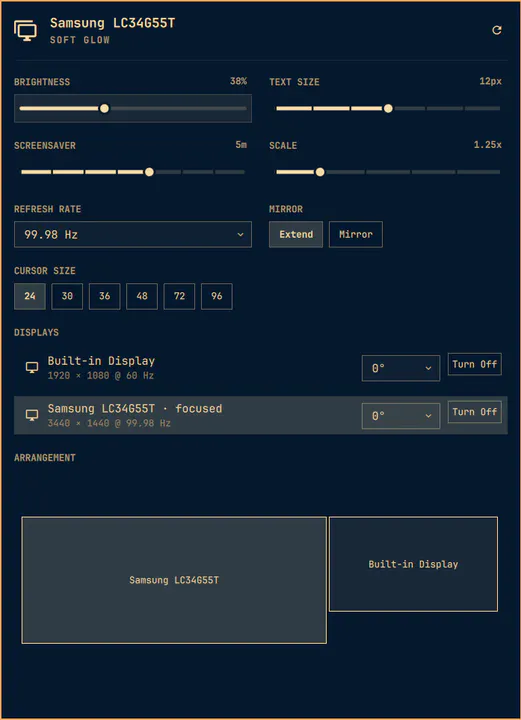
Task: Turn Off the Built-in Display
Action: 475,364
